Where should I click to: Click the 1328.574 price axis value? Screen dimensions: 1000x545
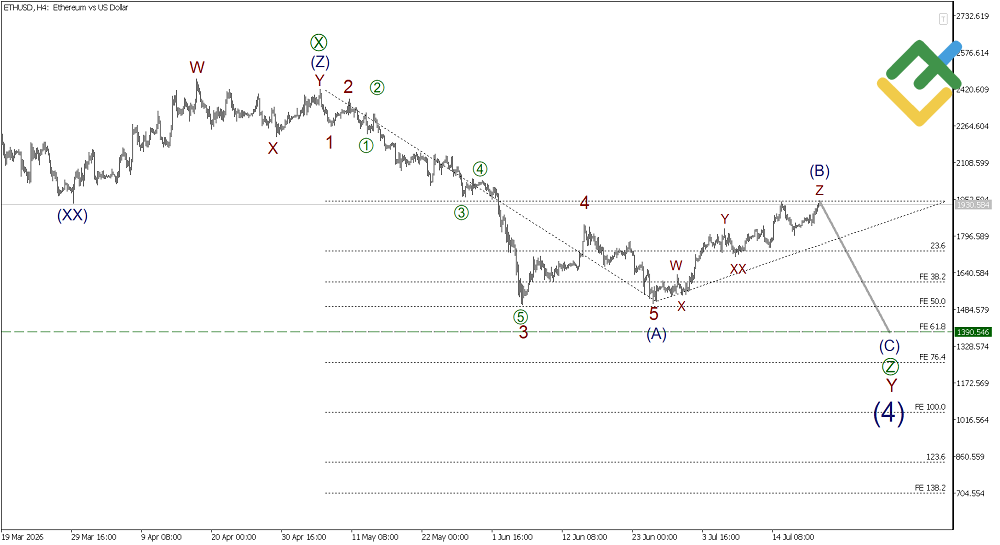[x=973, y=347]
